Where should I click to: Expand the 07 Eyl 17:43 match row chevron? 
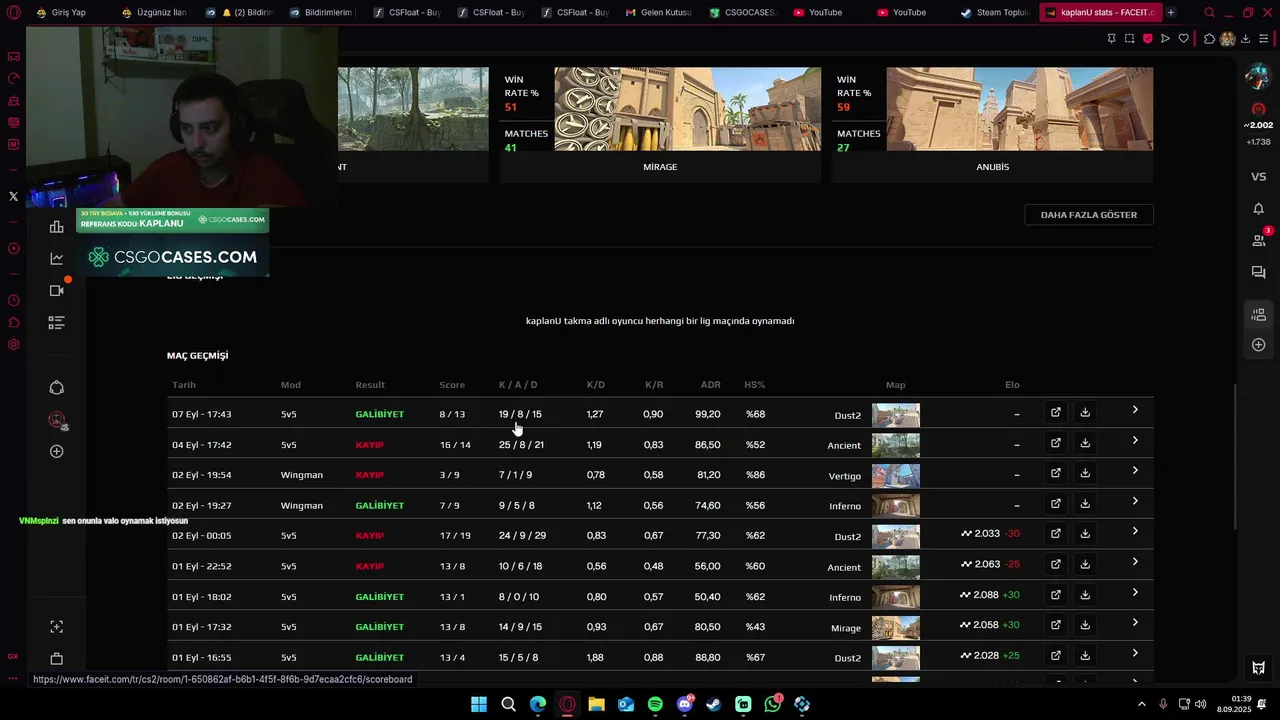point(1135,410)
